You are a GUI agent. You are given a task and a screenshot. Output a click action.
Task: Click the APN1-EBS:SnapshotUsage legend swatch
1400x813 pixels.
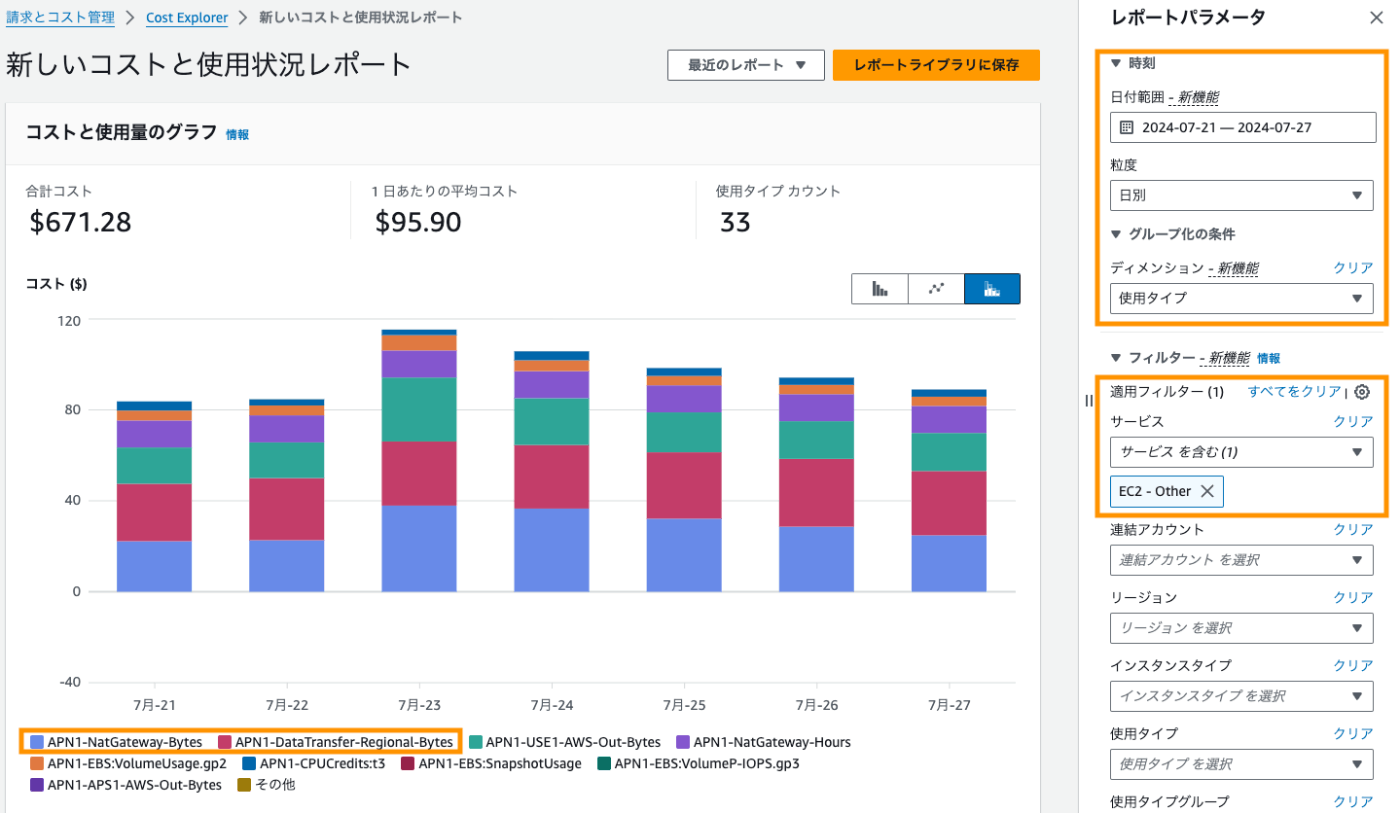coord(407,764)
